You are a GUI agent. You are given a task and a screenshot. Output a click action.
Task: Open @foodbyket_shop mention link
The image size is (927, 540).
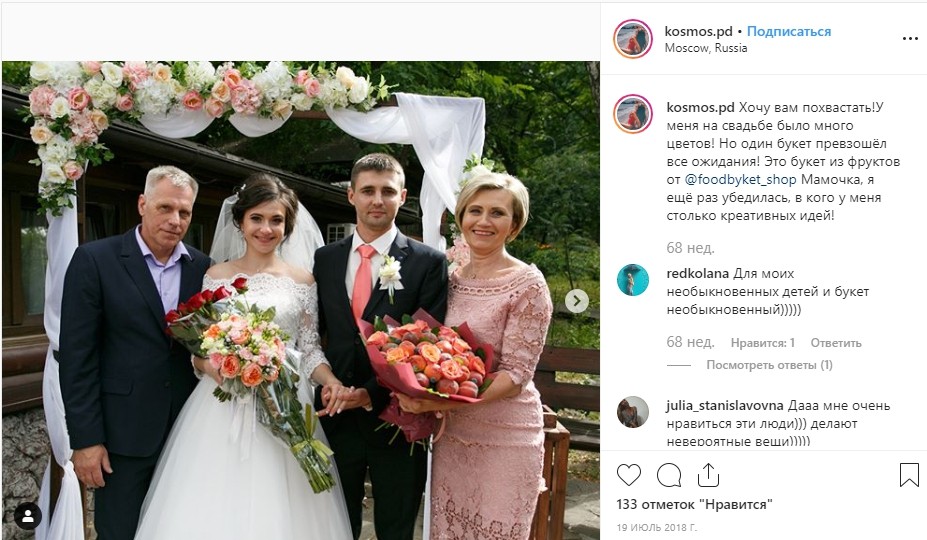(740, 179)
